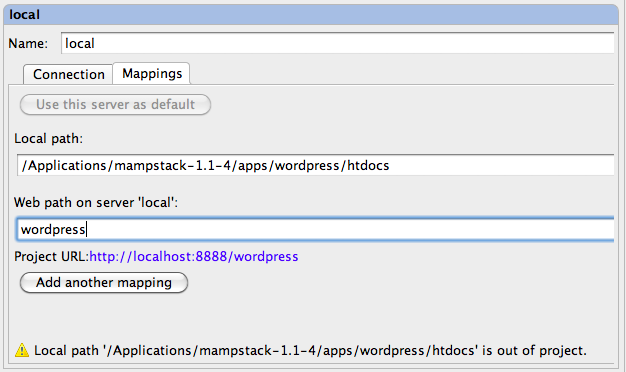Select the Mappings tab

point(152,73)
